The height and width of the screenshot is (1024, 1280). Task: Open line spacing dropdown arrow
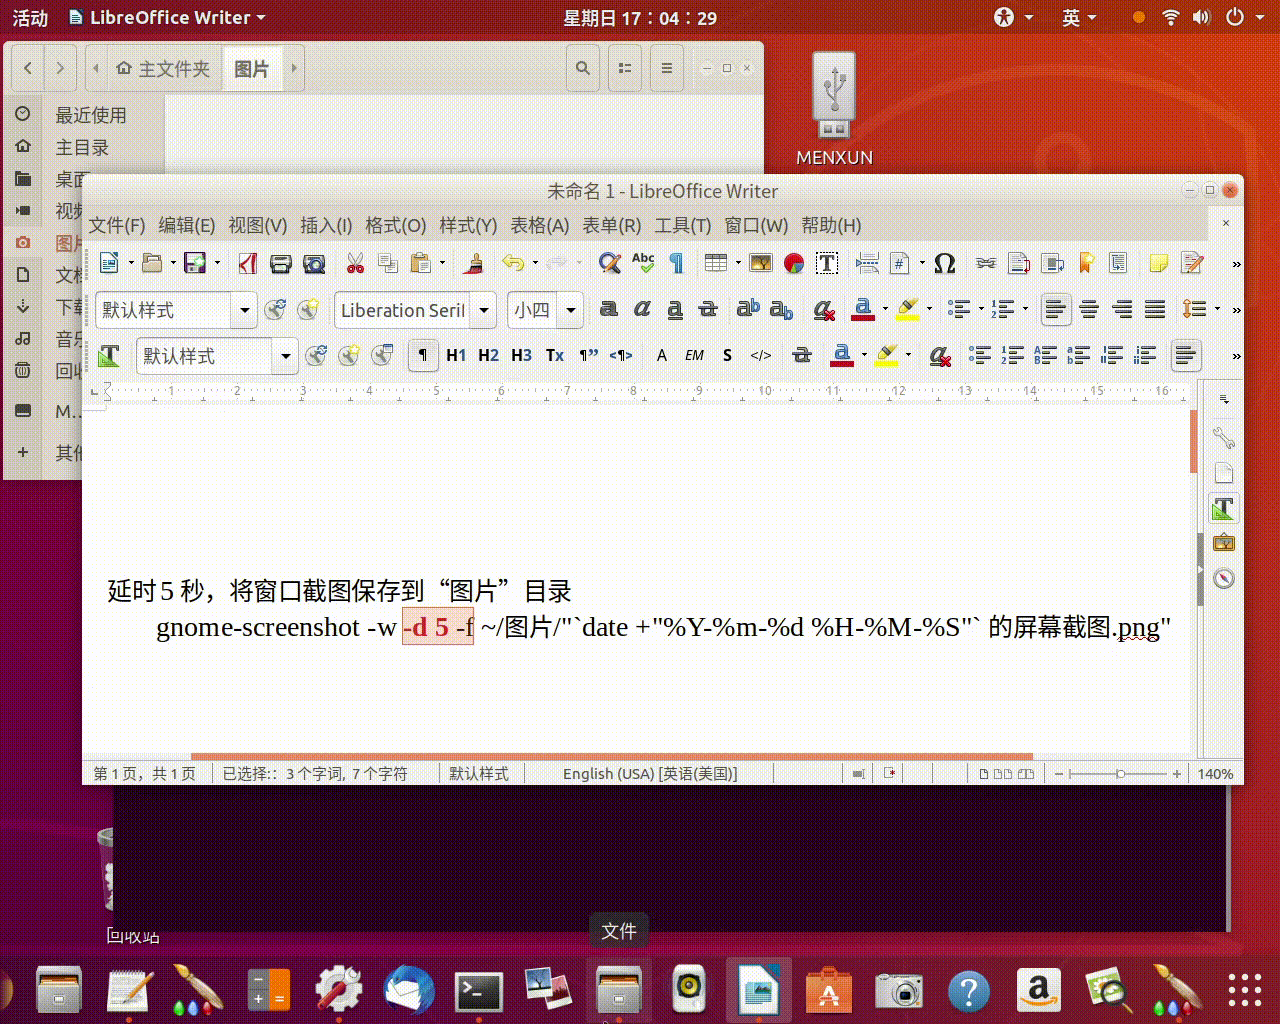(x=1217, y=310)
